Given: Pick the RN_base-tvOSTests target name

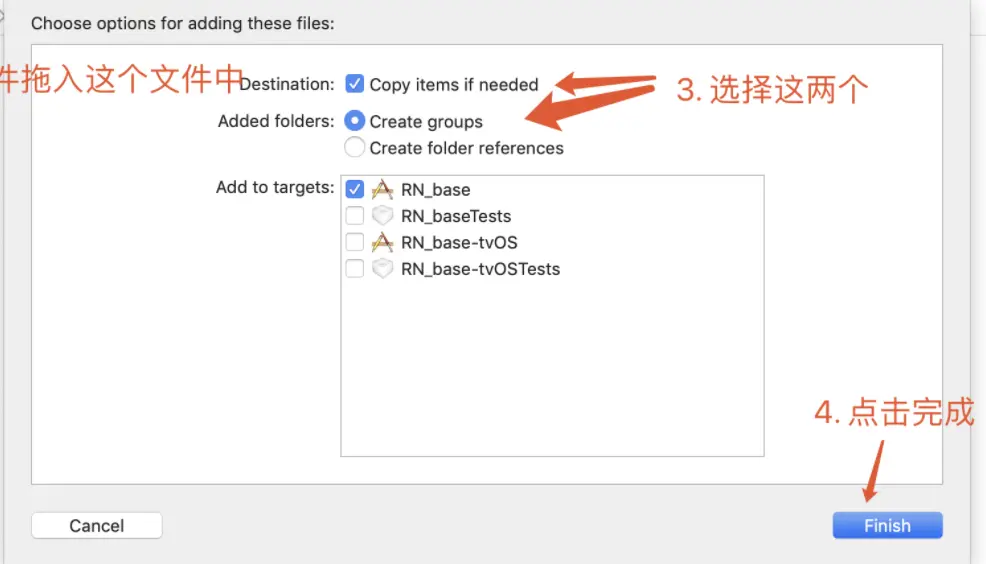Looking at the screenshot, I should click(480, 269).
